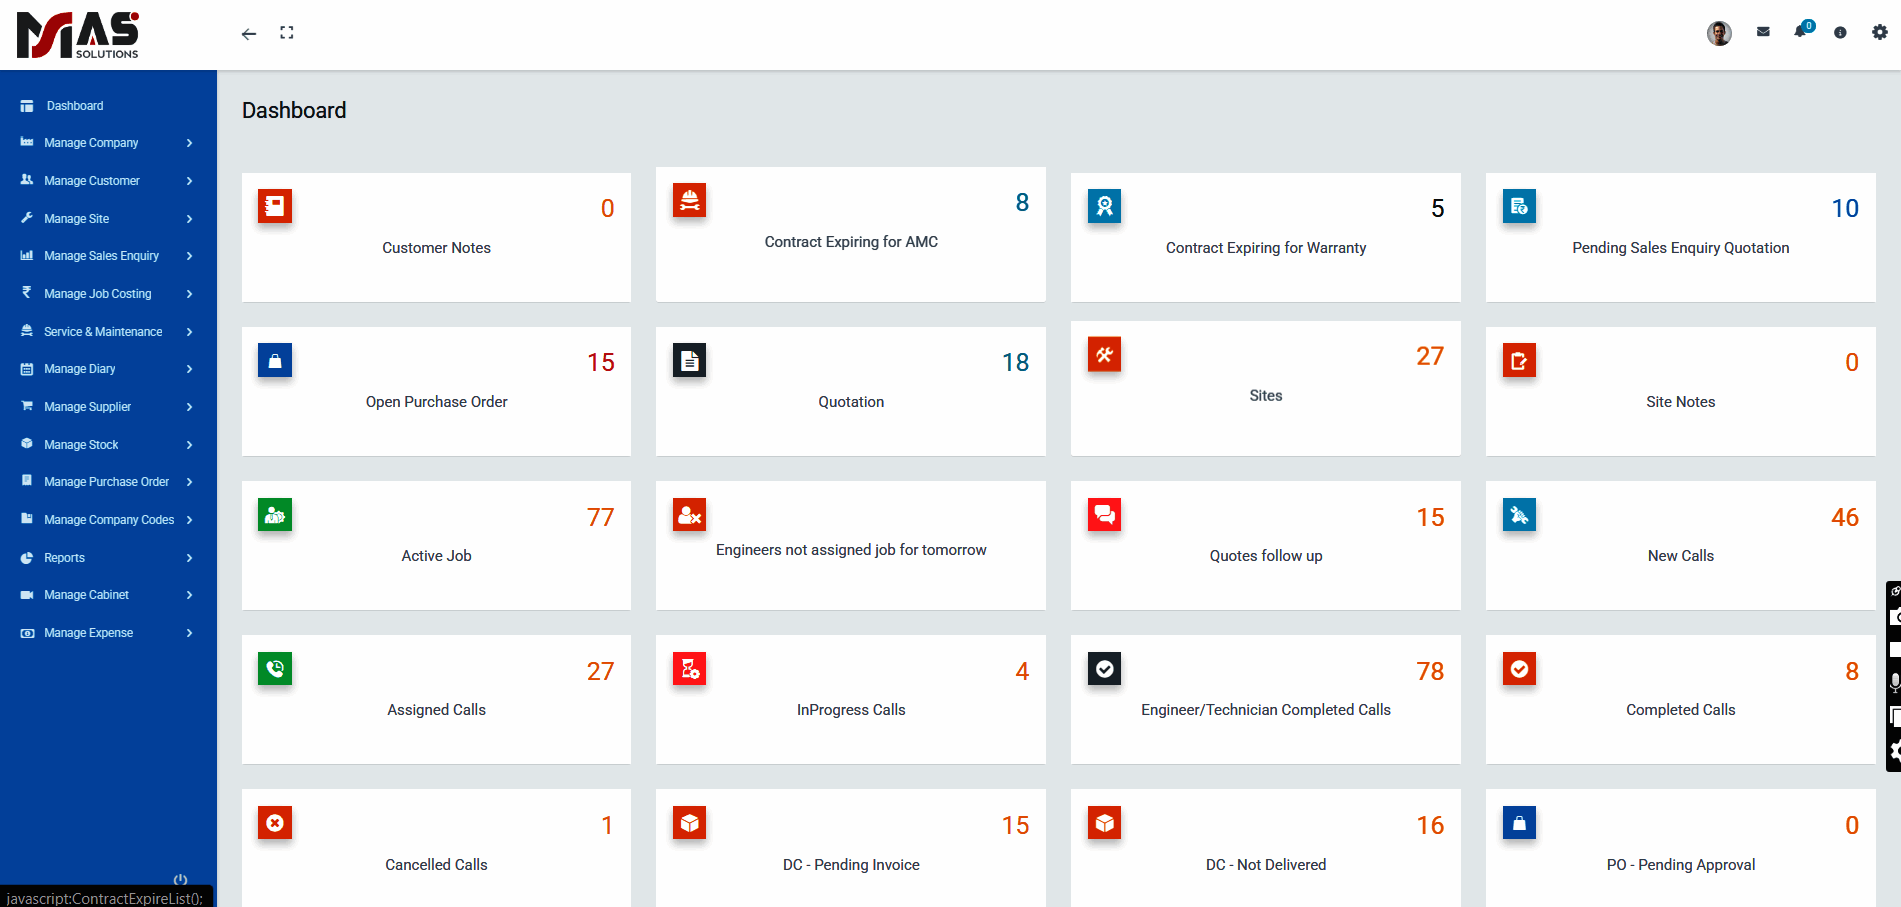Click the Cancelled Calls X icon

point(275,824)
